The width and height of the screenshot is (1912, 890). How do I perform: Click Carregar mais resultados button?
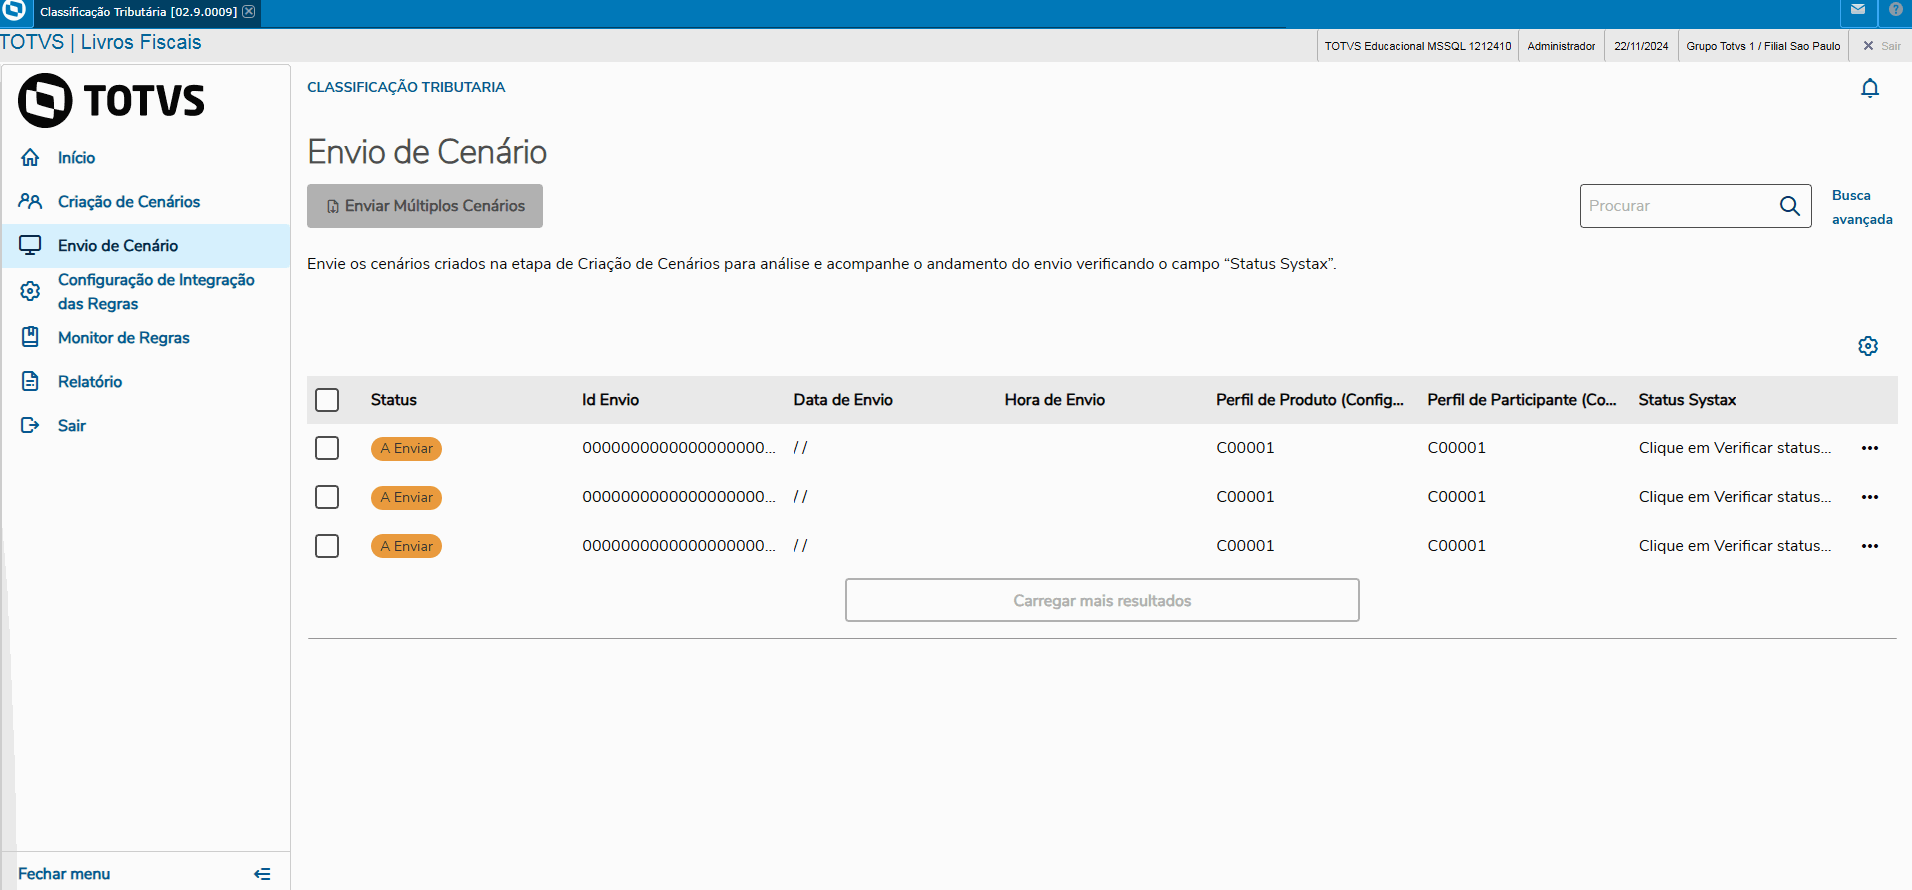[1102, 600]
